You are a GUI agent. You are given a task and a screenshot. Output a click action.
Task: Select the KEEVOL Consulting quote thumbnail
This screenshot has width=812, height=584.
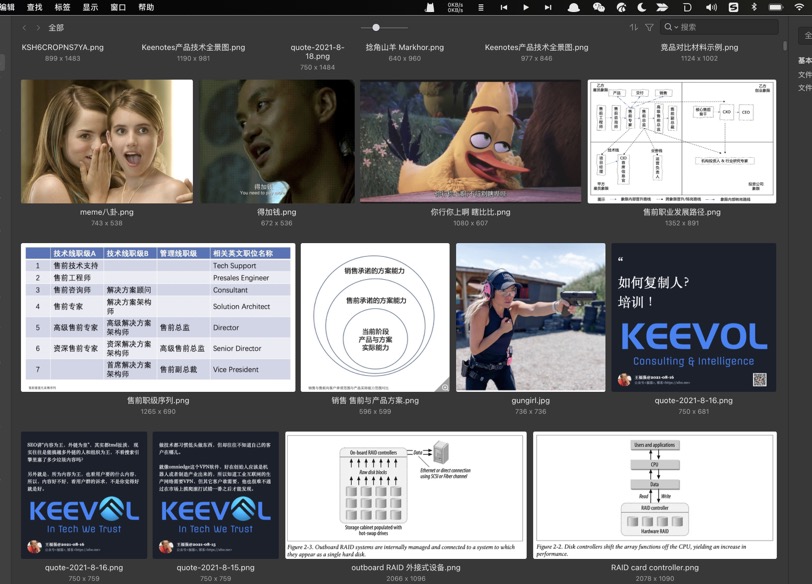coord(693,317)
